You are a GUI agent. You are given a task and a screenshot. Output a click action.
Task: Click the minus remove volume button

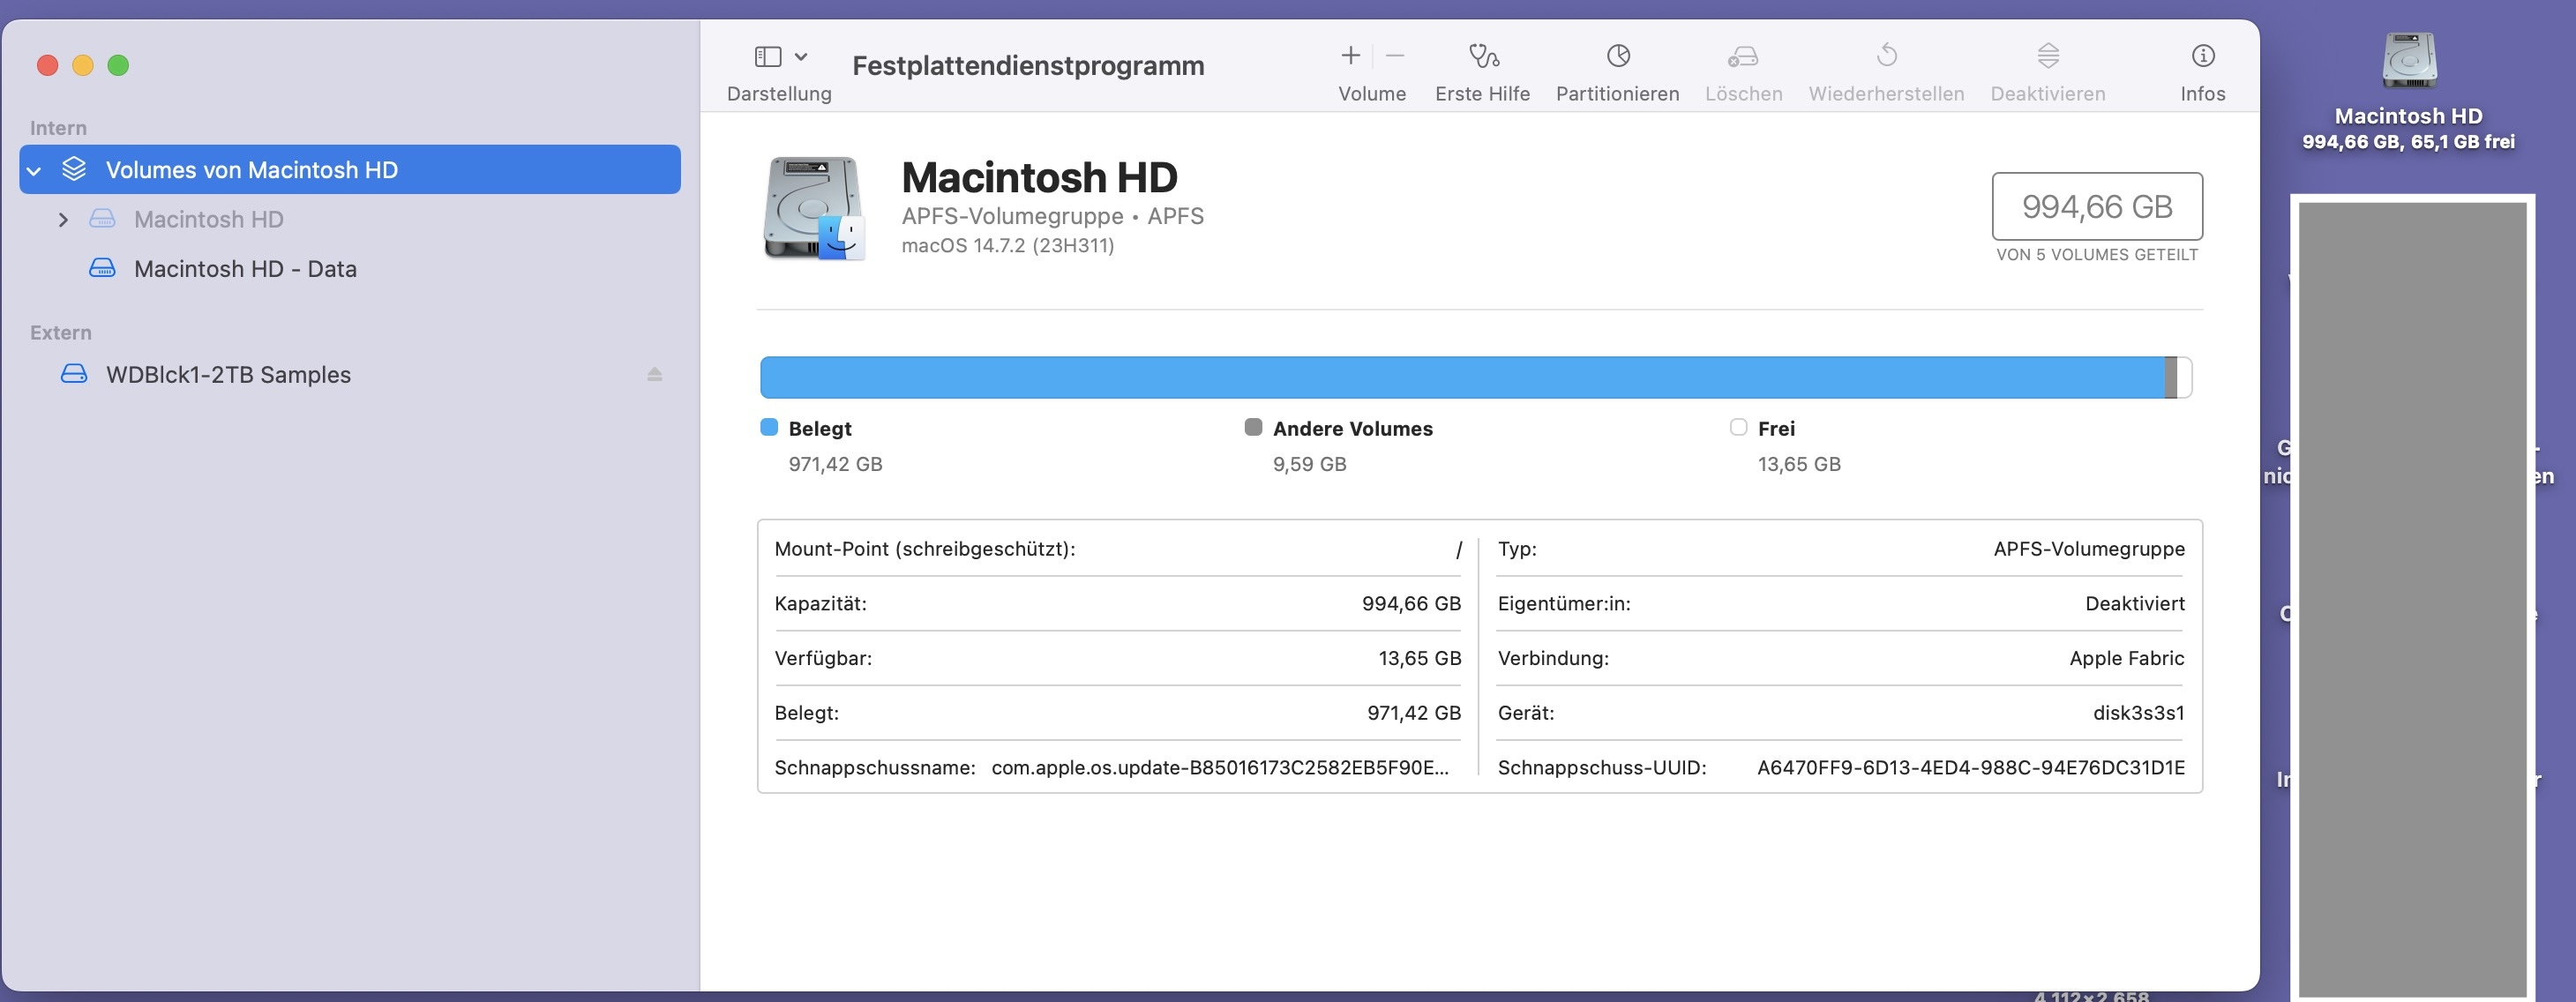click(1395, 56)
